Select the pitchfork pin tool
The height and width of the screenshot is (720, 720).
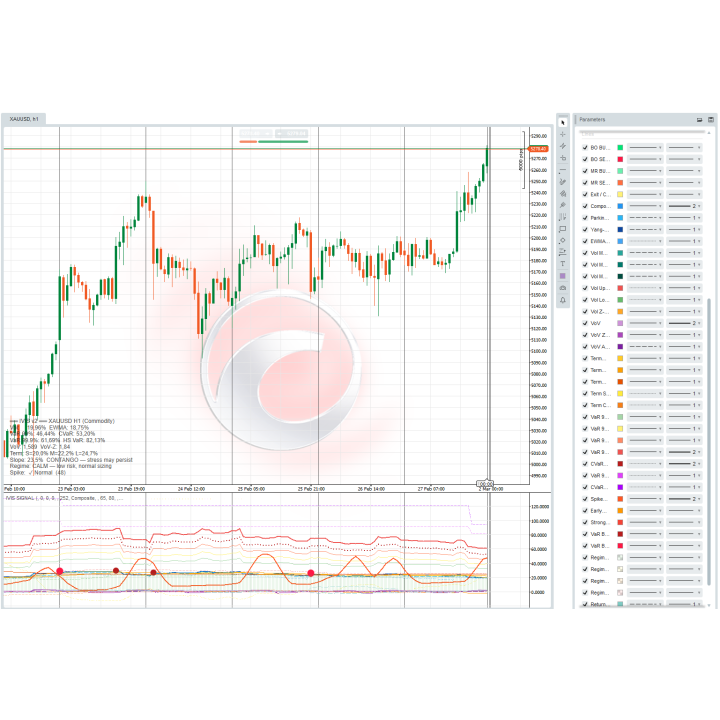point(562,205)
